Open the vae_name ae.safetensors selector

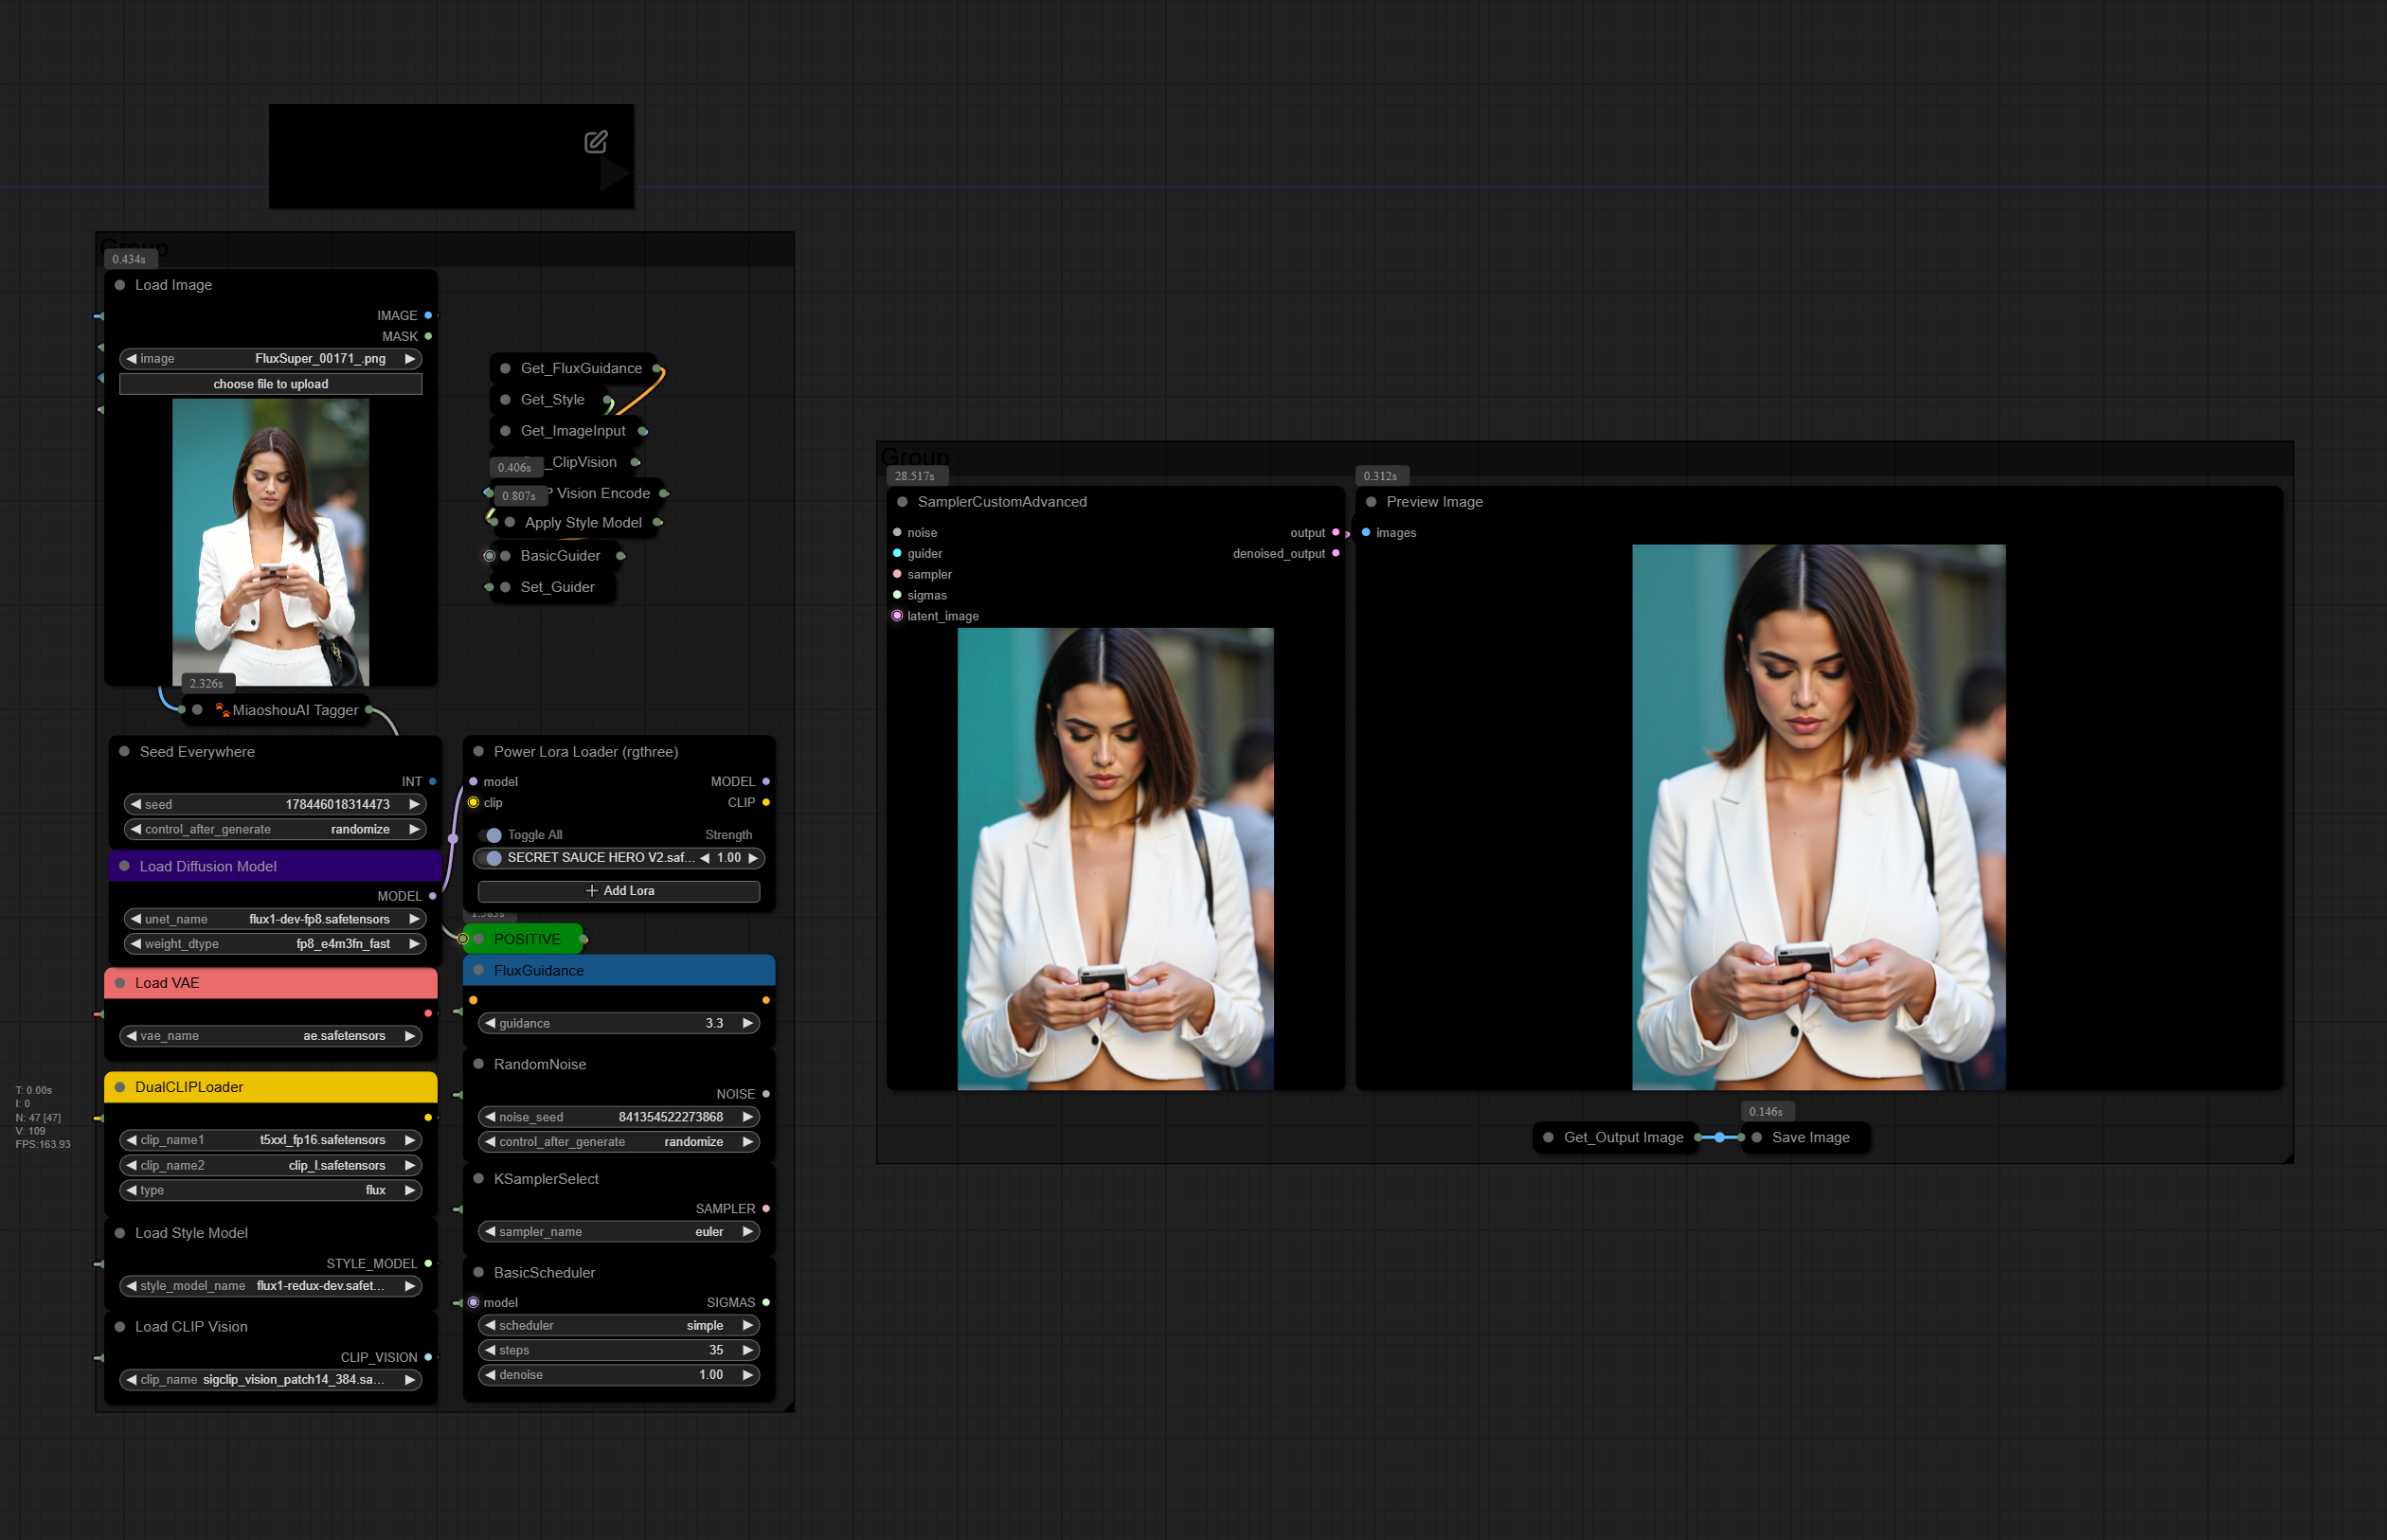[x=270, y=1036]
